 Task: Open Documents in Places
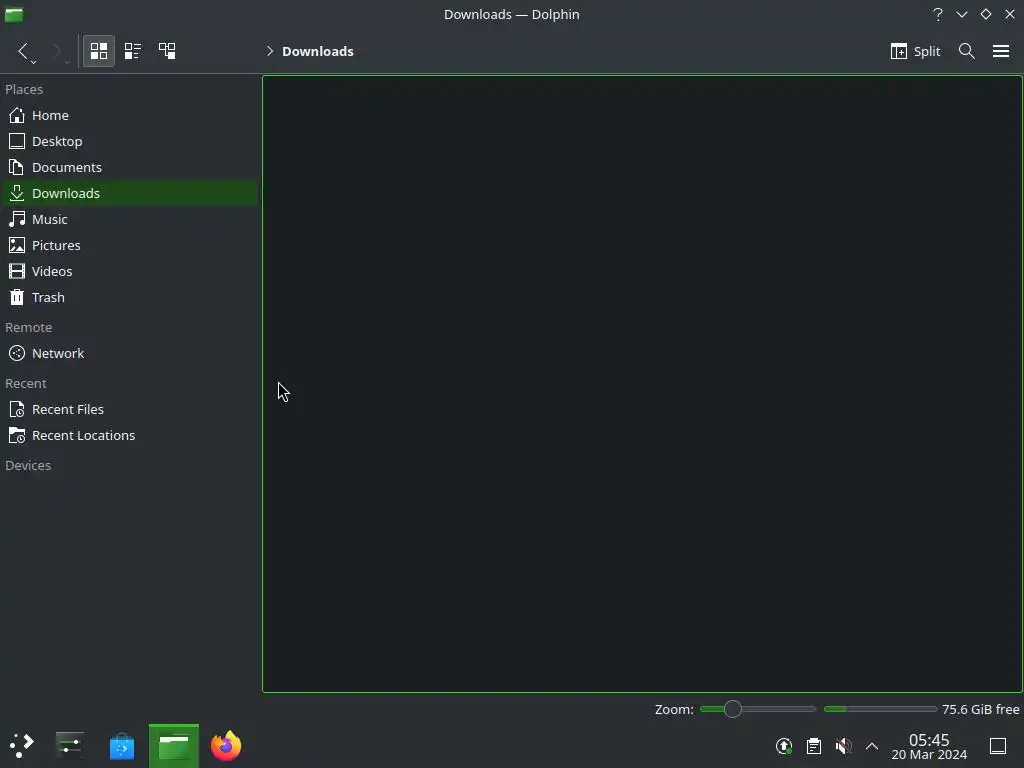pyautogui.click(x=131, y=168)
